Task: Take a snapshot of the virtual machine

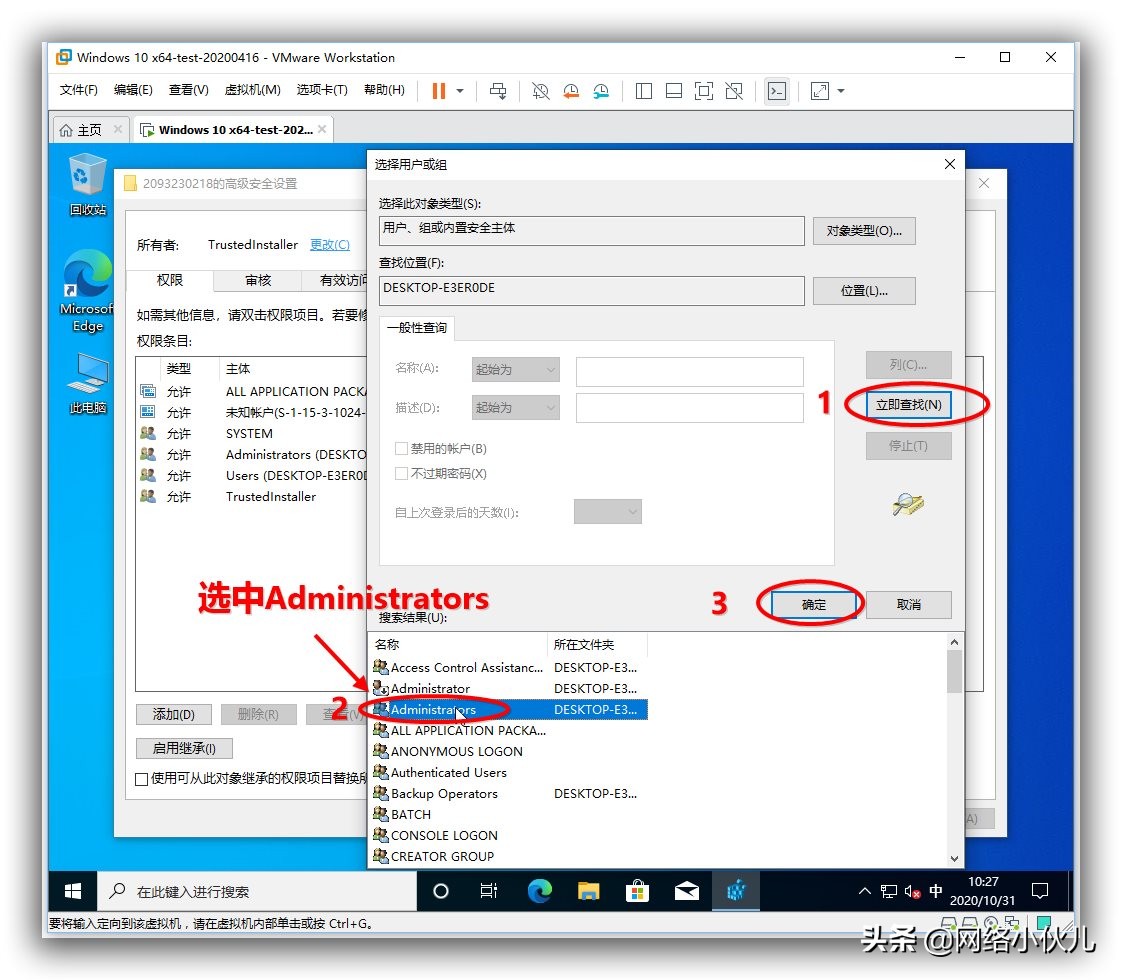Action: click(540, 91)
